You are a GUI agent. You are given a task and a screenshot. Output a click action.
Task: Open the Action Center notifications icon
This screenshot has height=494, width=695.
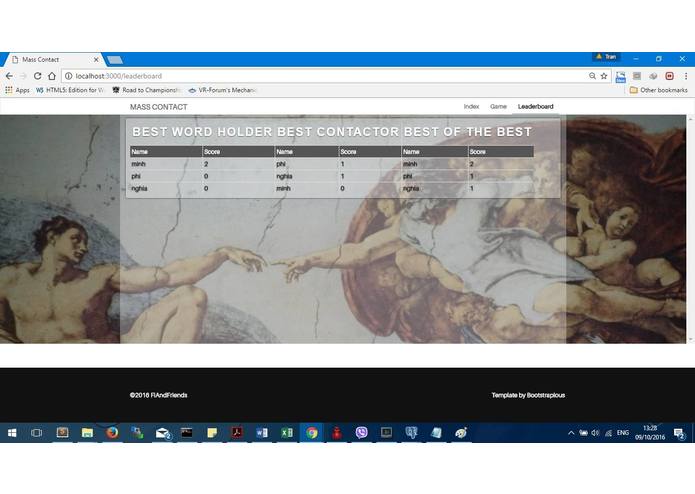(x=679, y=433)
